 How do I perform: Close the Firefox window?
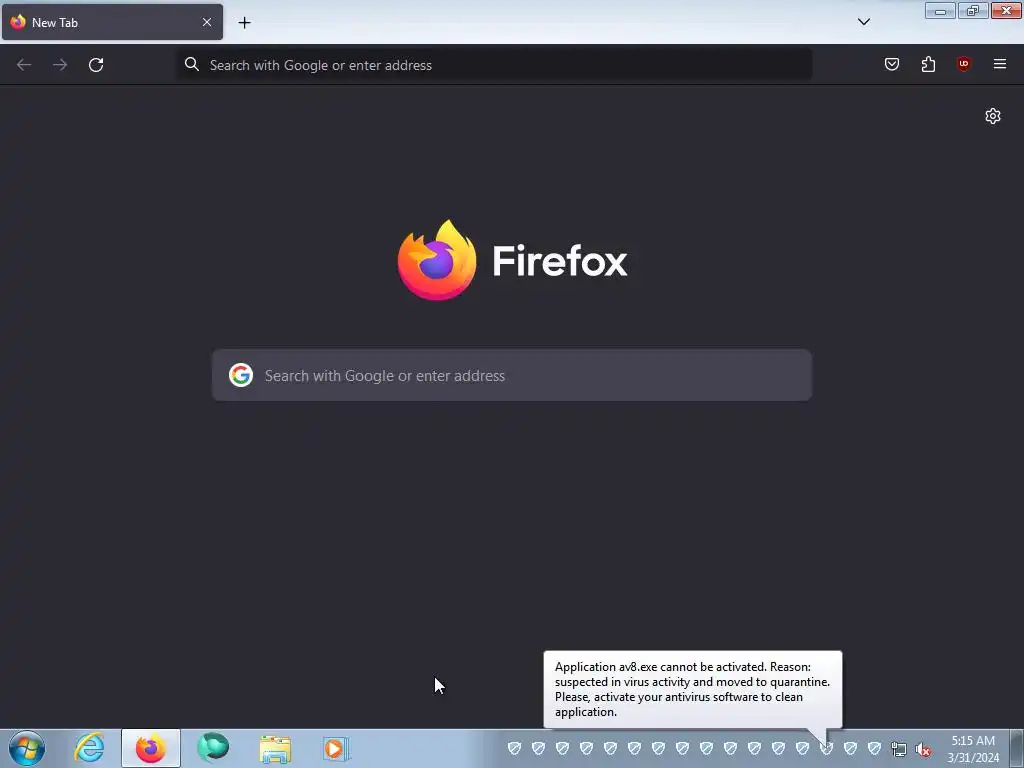pyautogui.click(x=1006, y=10)
